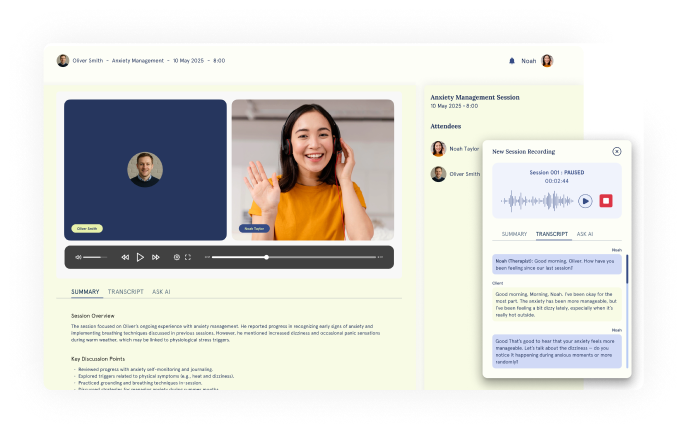Open Summary tab in recording panel
Viewport: 688px width, 434px height.
pyautogui.click(x=514, y=234)
